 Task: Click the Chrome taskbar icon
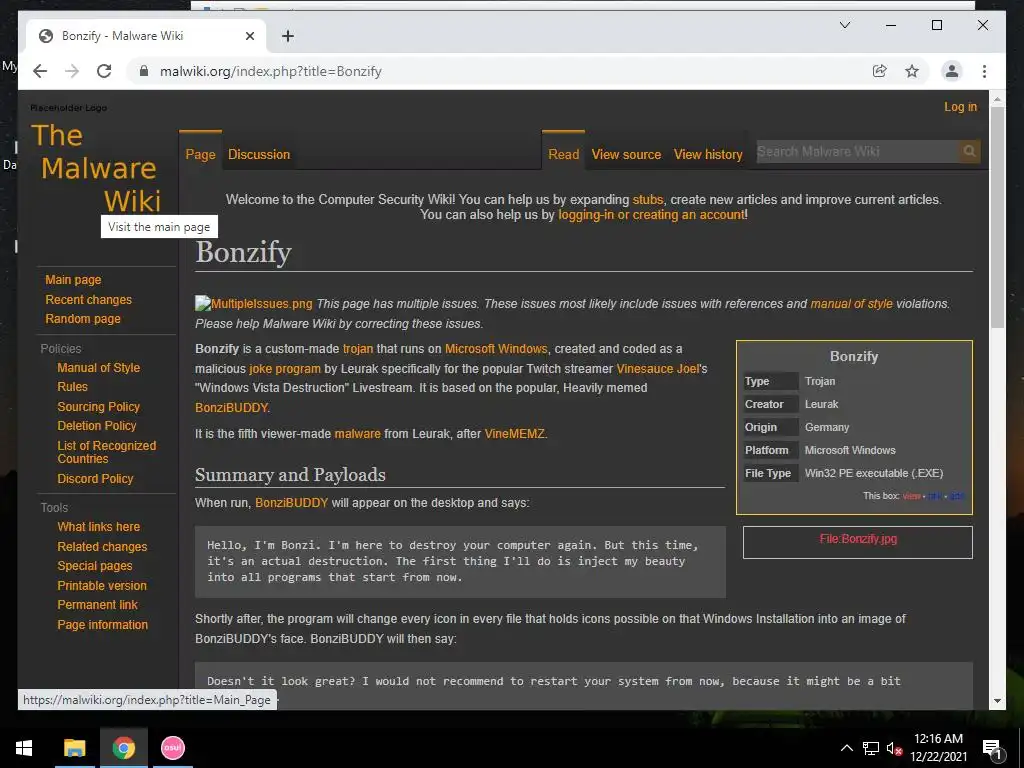[123, 748]
